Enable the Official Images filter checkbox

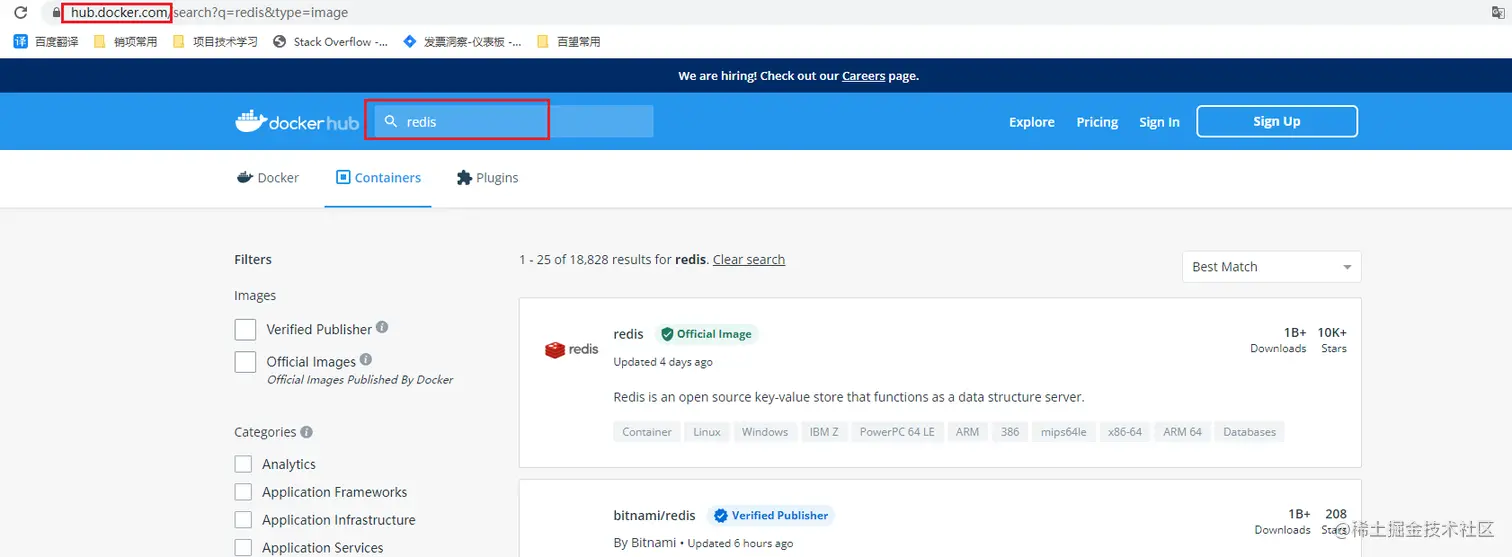tap(245, 362)
